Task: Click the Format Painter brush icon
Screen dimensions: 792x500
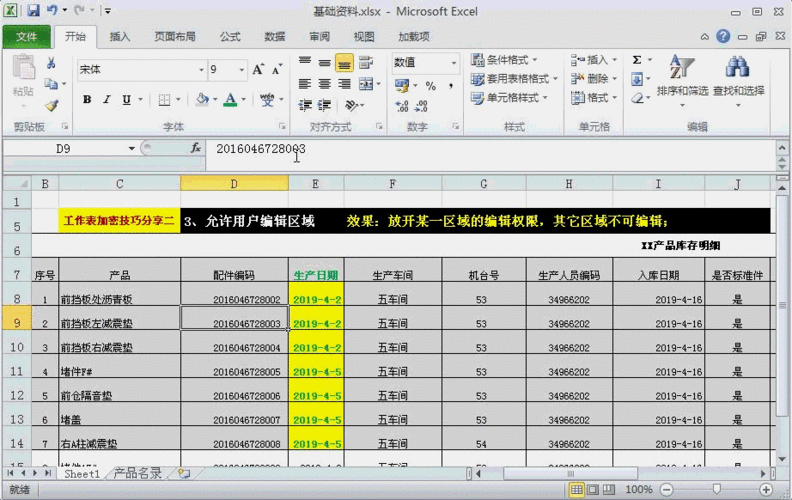Action: click(x=51, y=105)
